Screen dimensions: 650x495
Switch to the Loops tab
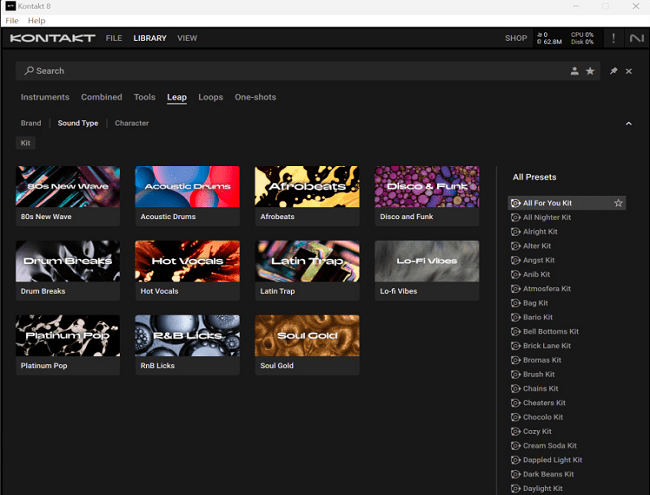pyautogui.click(x=211, y=97)
